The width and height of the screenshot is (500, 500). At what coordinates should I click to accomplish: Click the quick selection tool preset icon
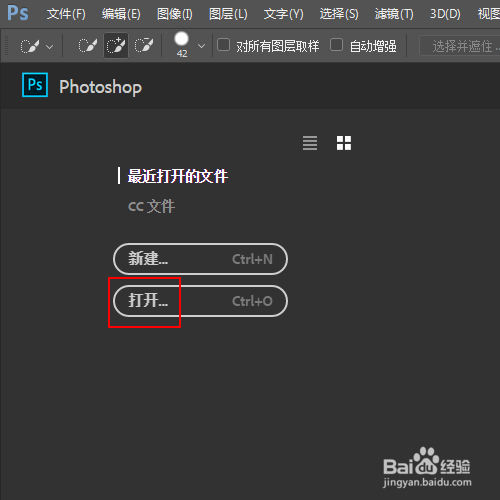pyautogui.click(x=29, y=46)
